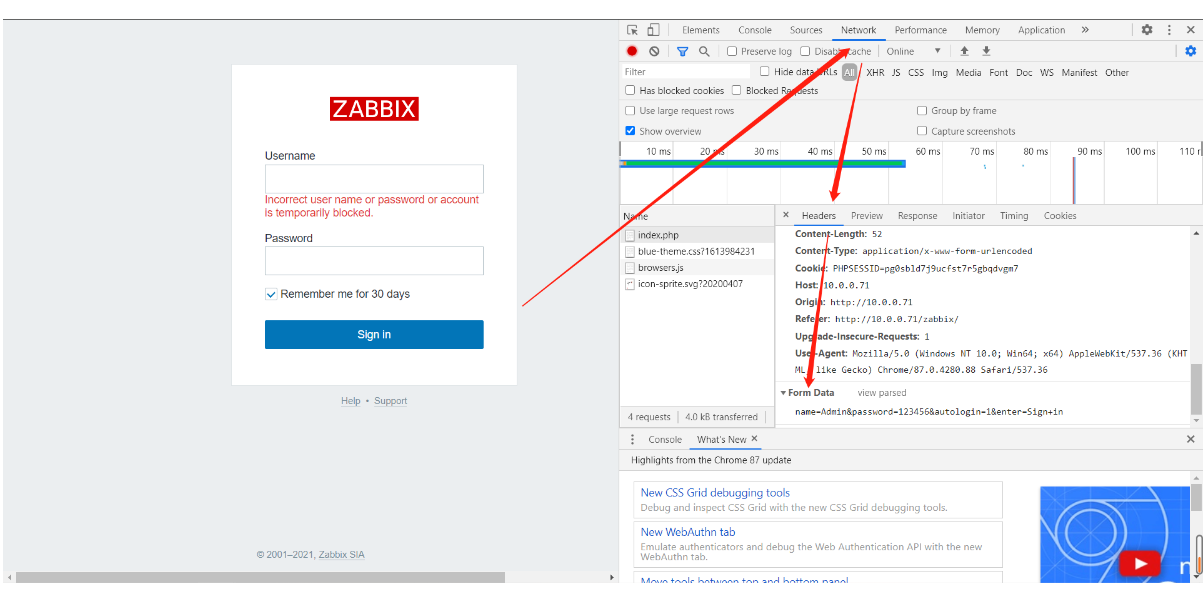Switch to the Timing tab
1204x593 pixels.
click(1014, 216)
